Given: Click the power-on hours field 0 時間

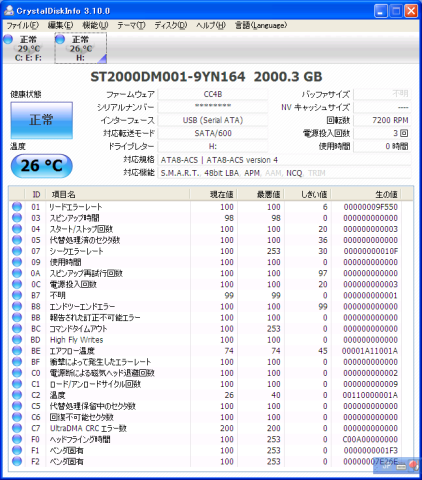Looking at the screenshot, I should (382, 146).
